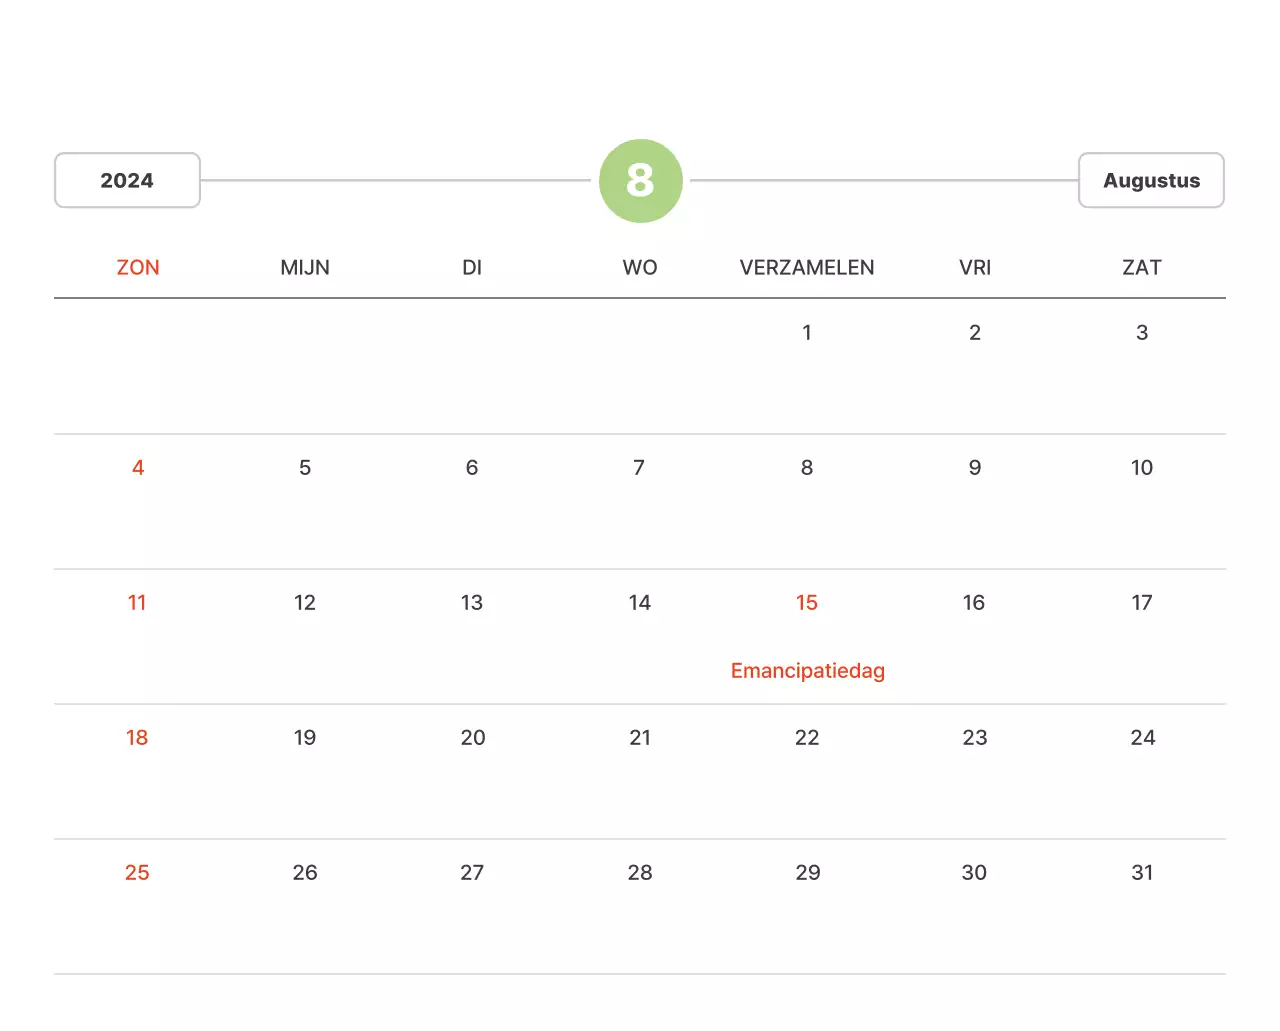This screenshot has width=1280, height=1031.
Task: Click the last day, 31
Action: [x=1142, y=873]
